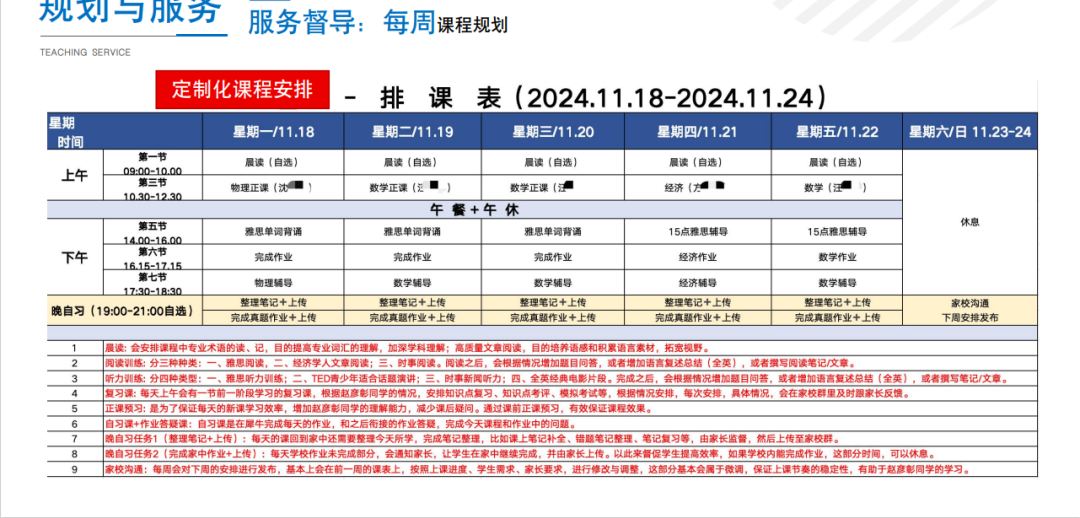Click the TEACHING SERVICE subtitle

[85, 52]
